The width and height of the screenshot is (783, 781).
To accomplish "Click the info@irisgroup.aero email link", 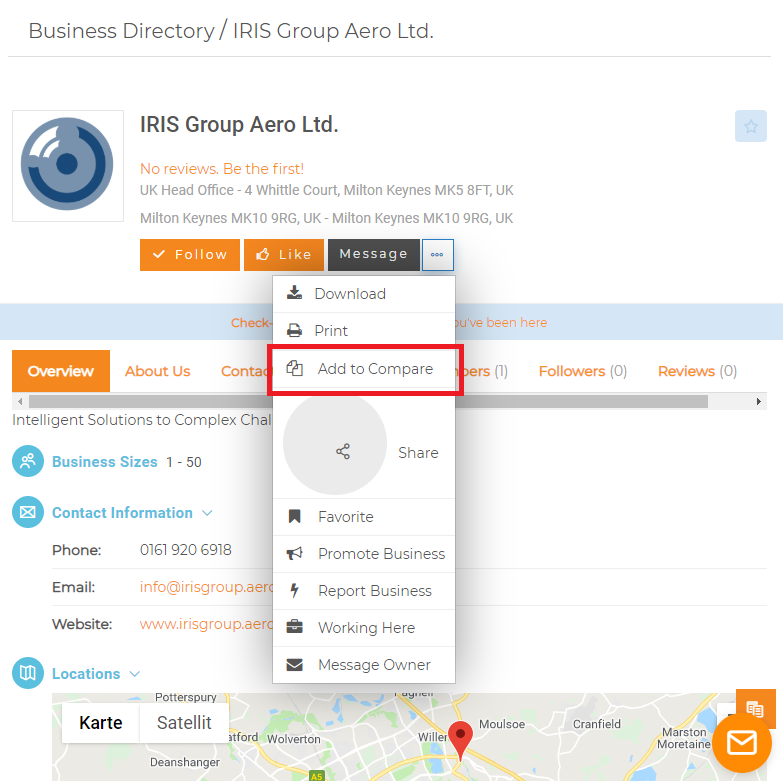I will (x=206, y=587).
